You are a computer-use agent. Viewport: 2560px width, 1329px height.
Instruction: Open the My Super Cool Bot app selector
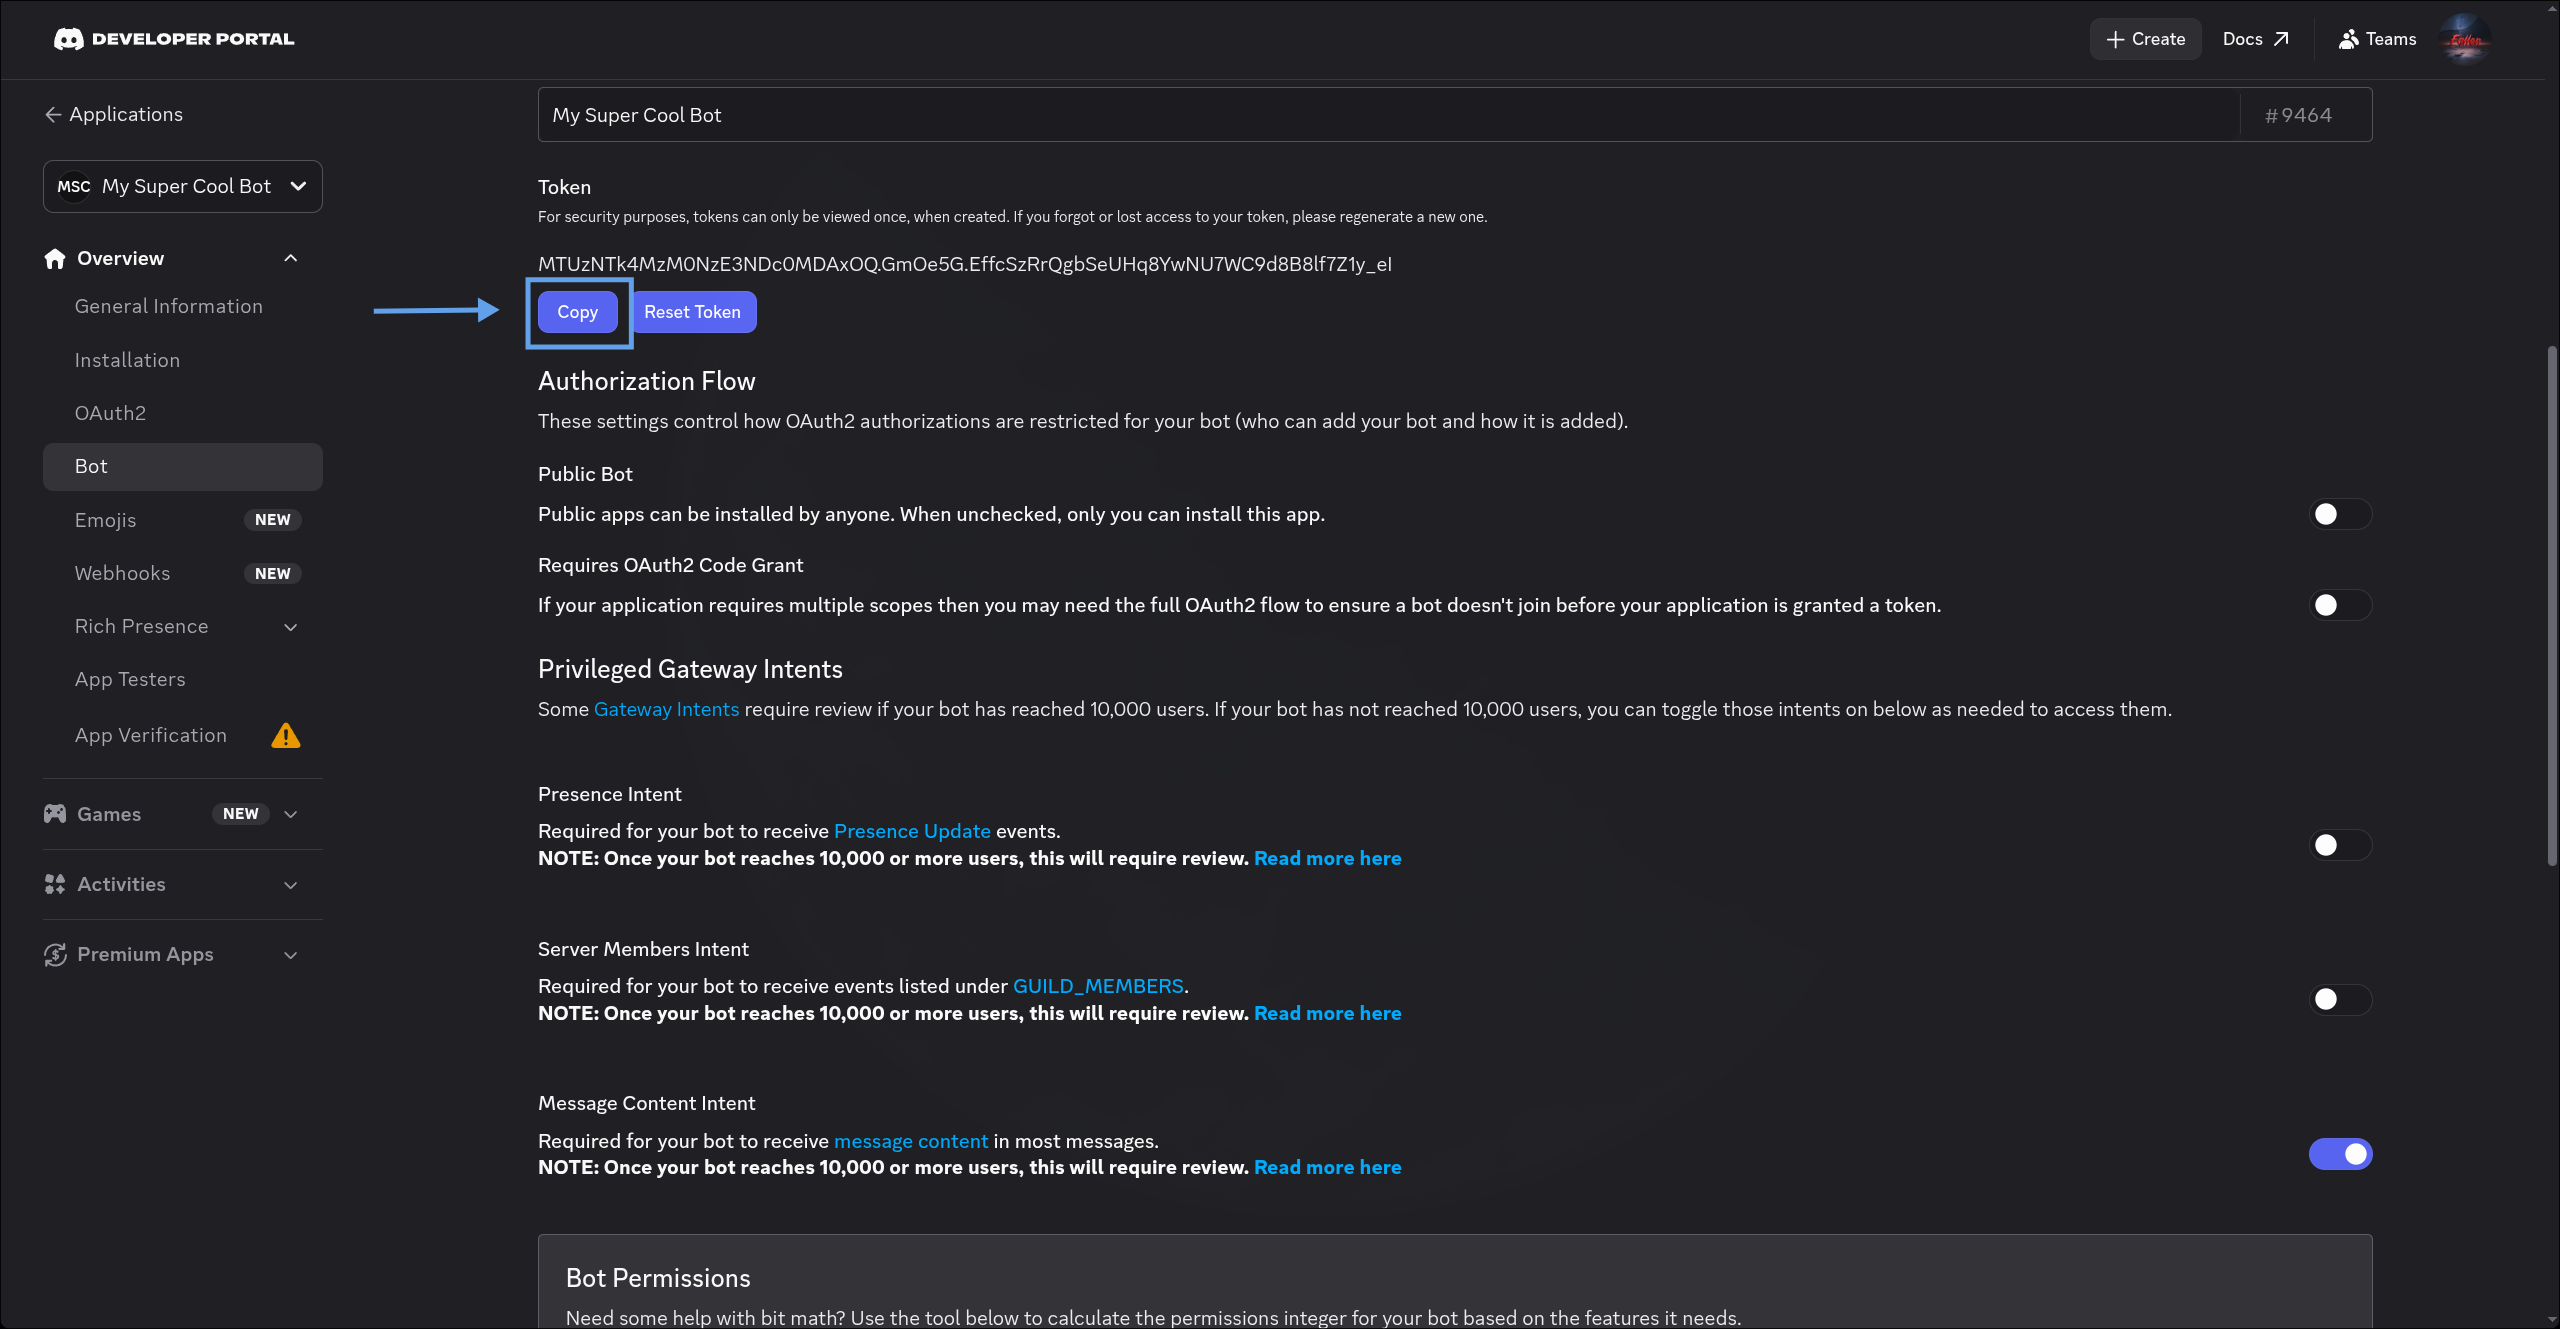183,187
